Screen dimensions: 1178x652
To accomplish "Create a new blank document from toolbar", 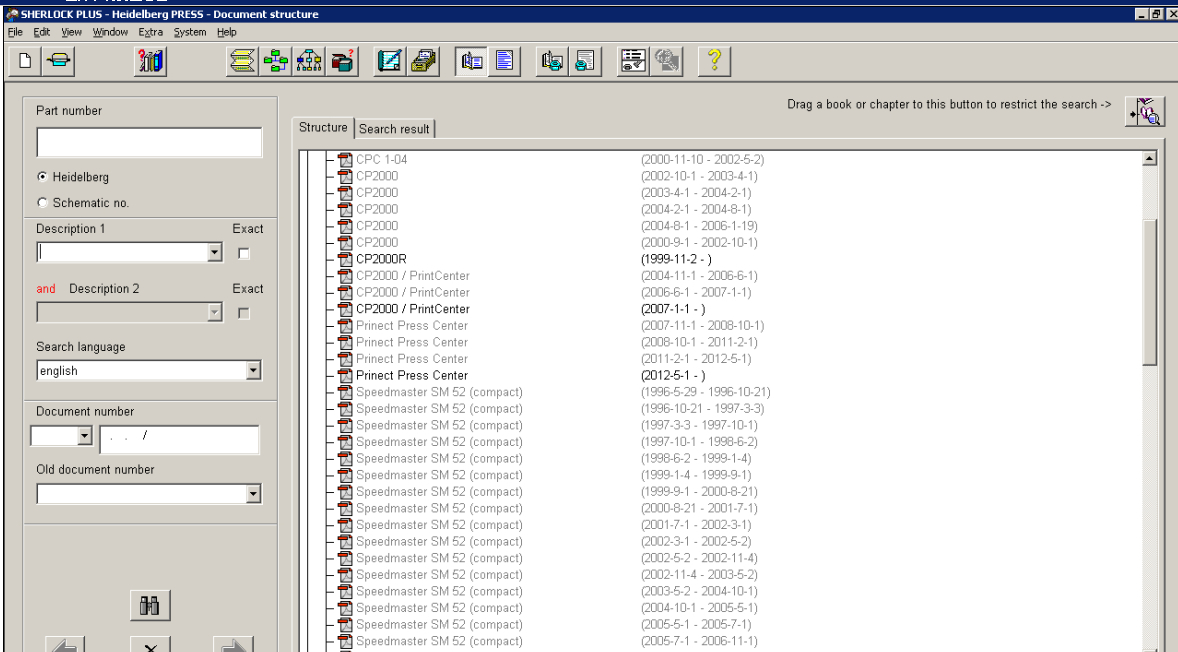I will coord(25,61).
